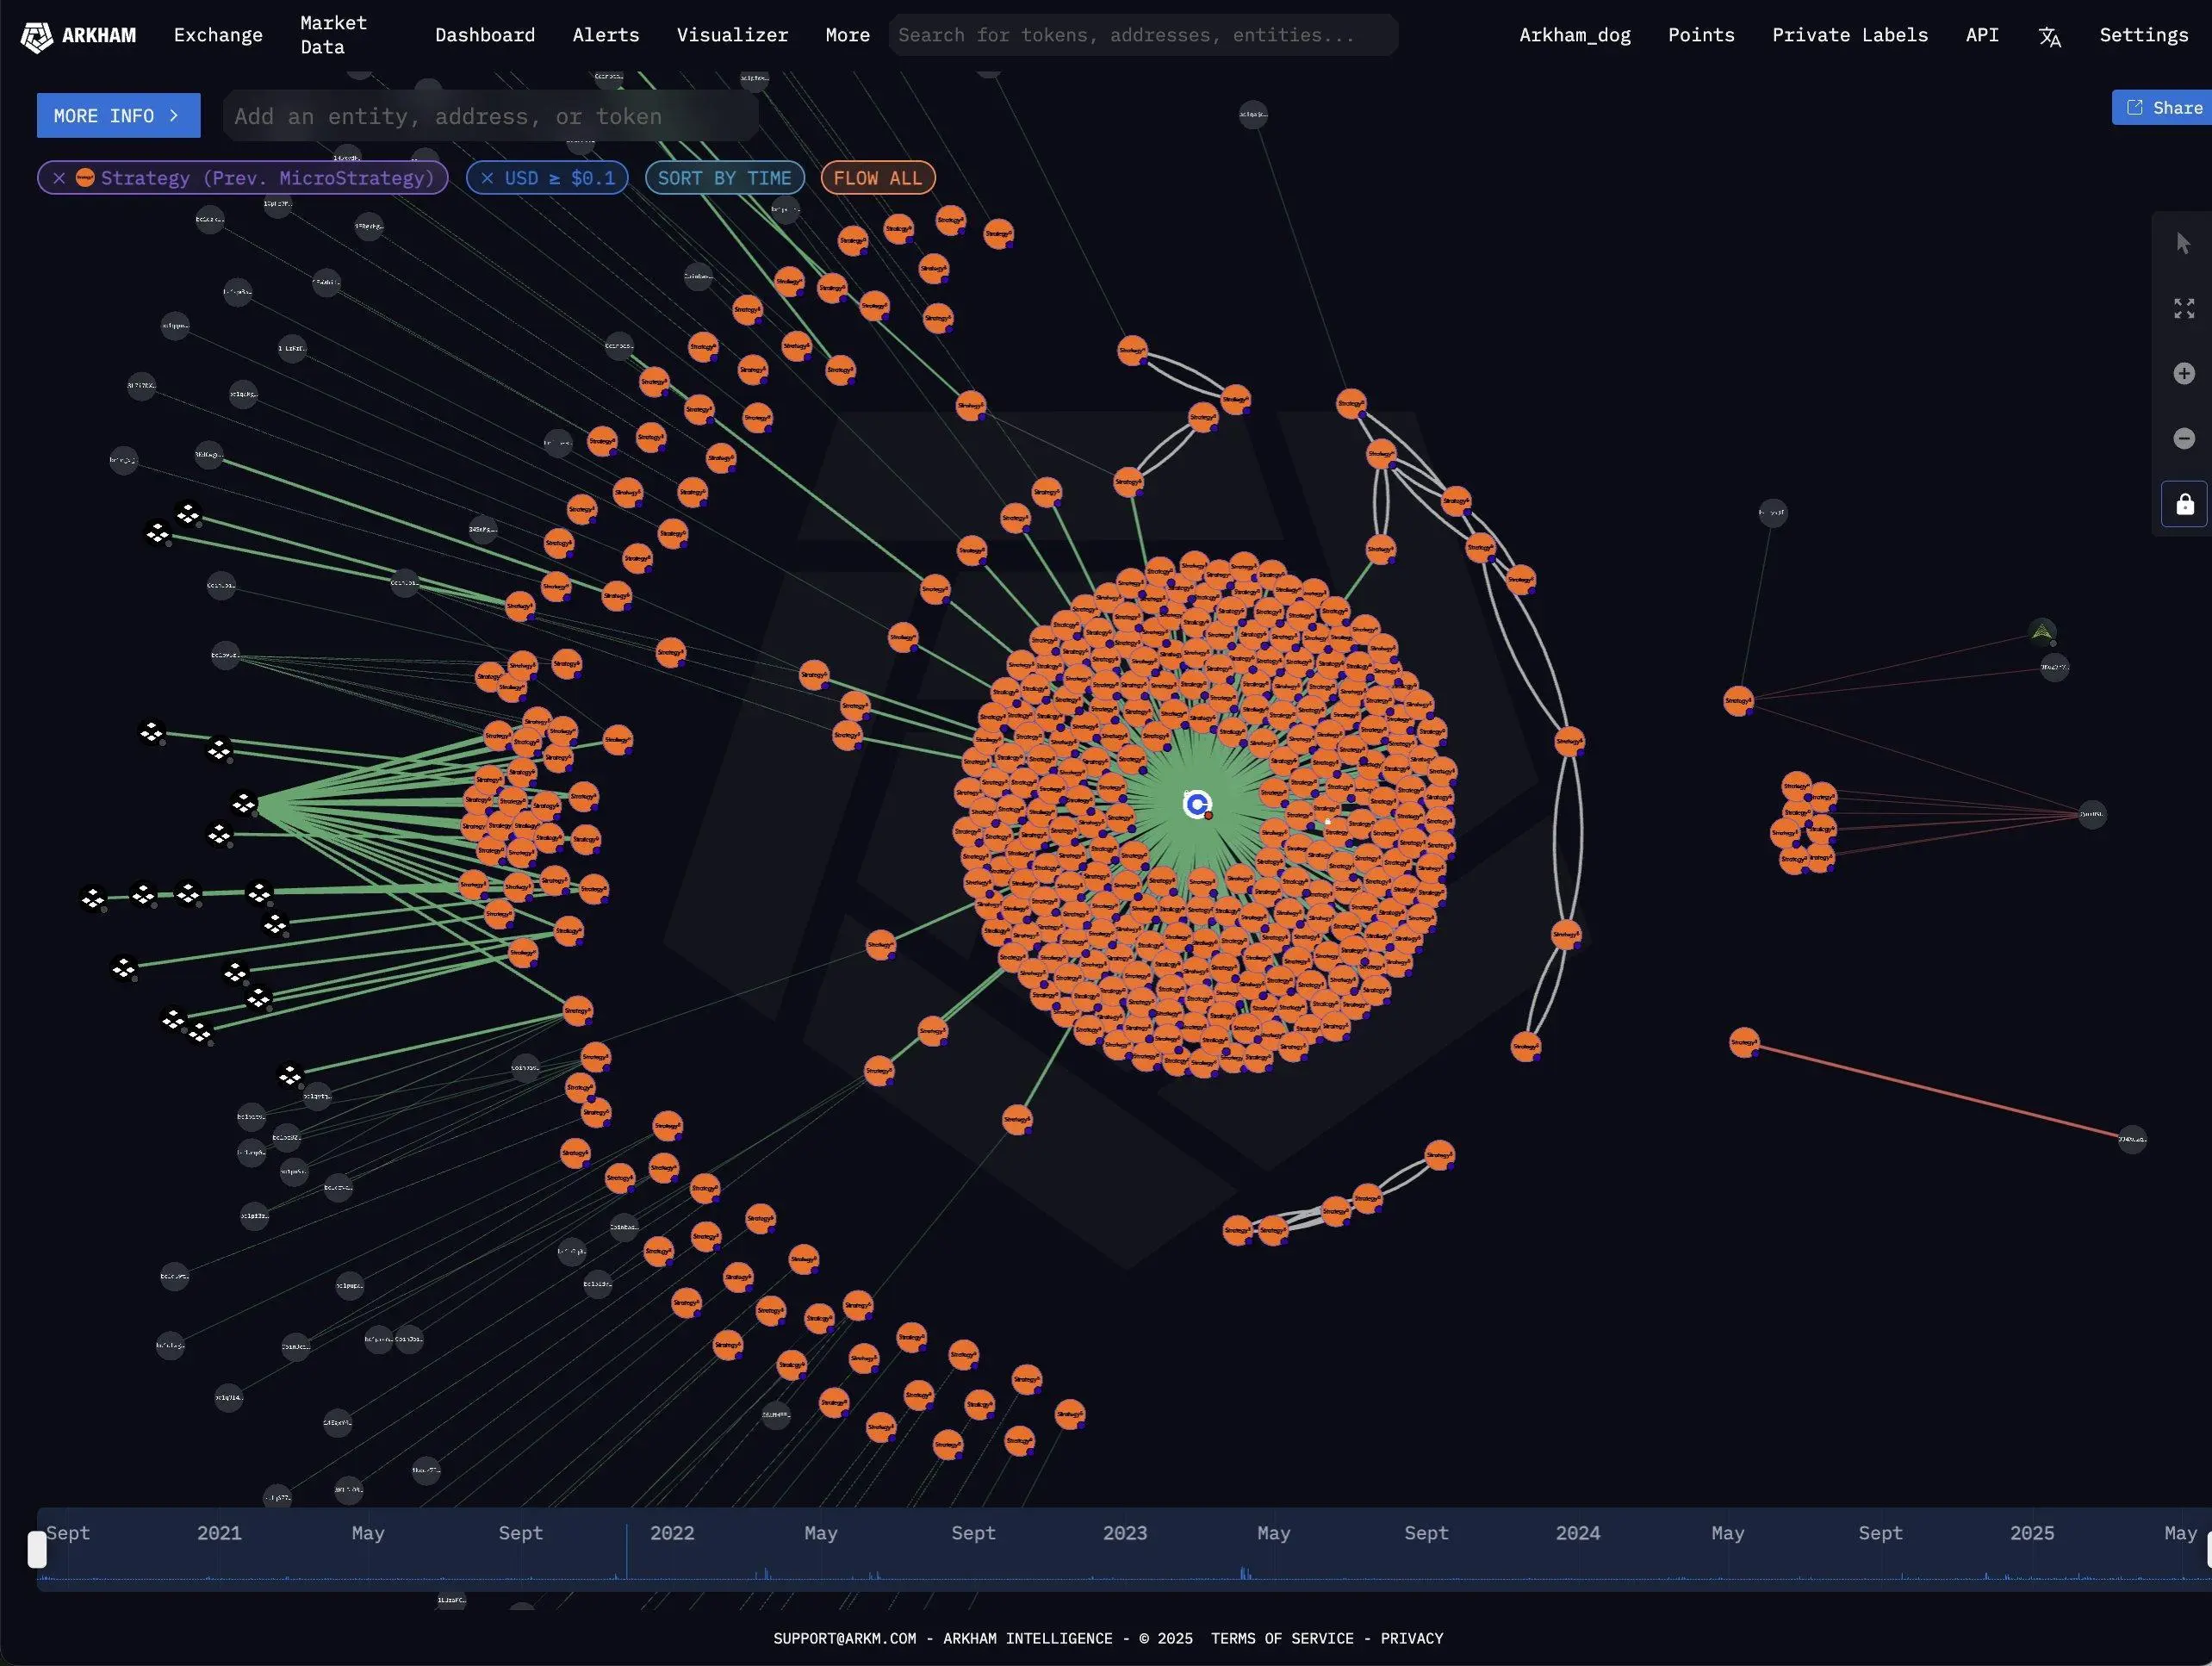2212x1666 pixels.
Task: Click the language translate icon
Action: [x=2049, y=37]
